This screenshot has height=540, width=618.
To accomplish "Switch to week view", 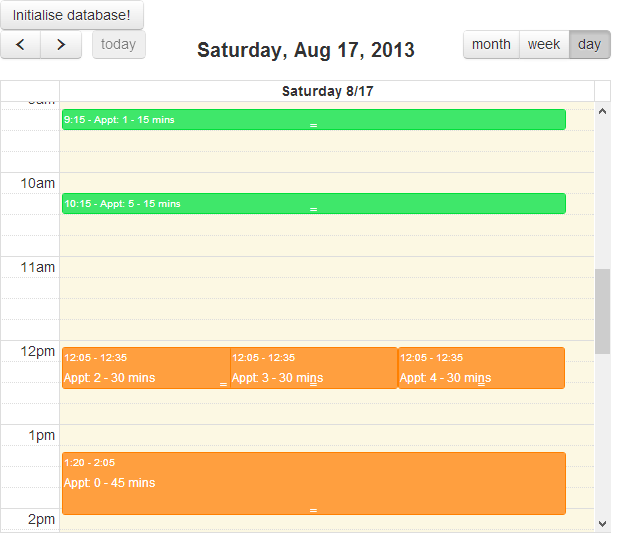I will (544, 45).
